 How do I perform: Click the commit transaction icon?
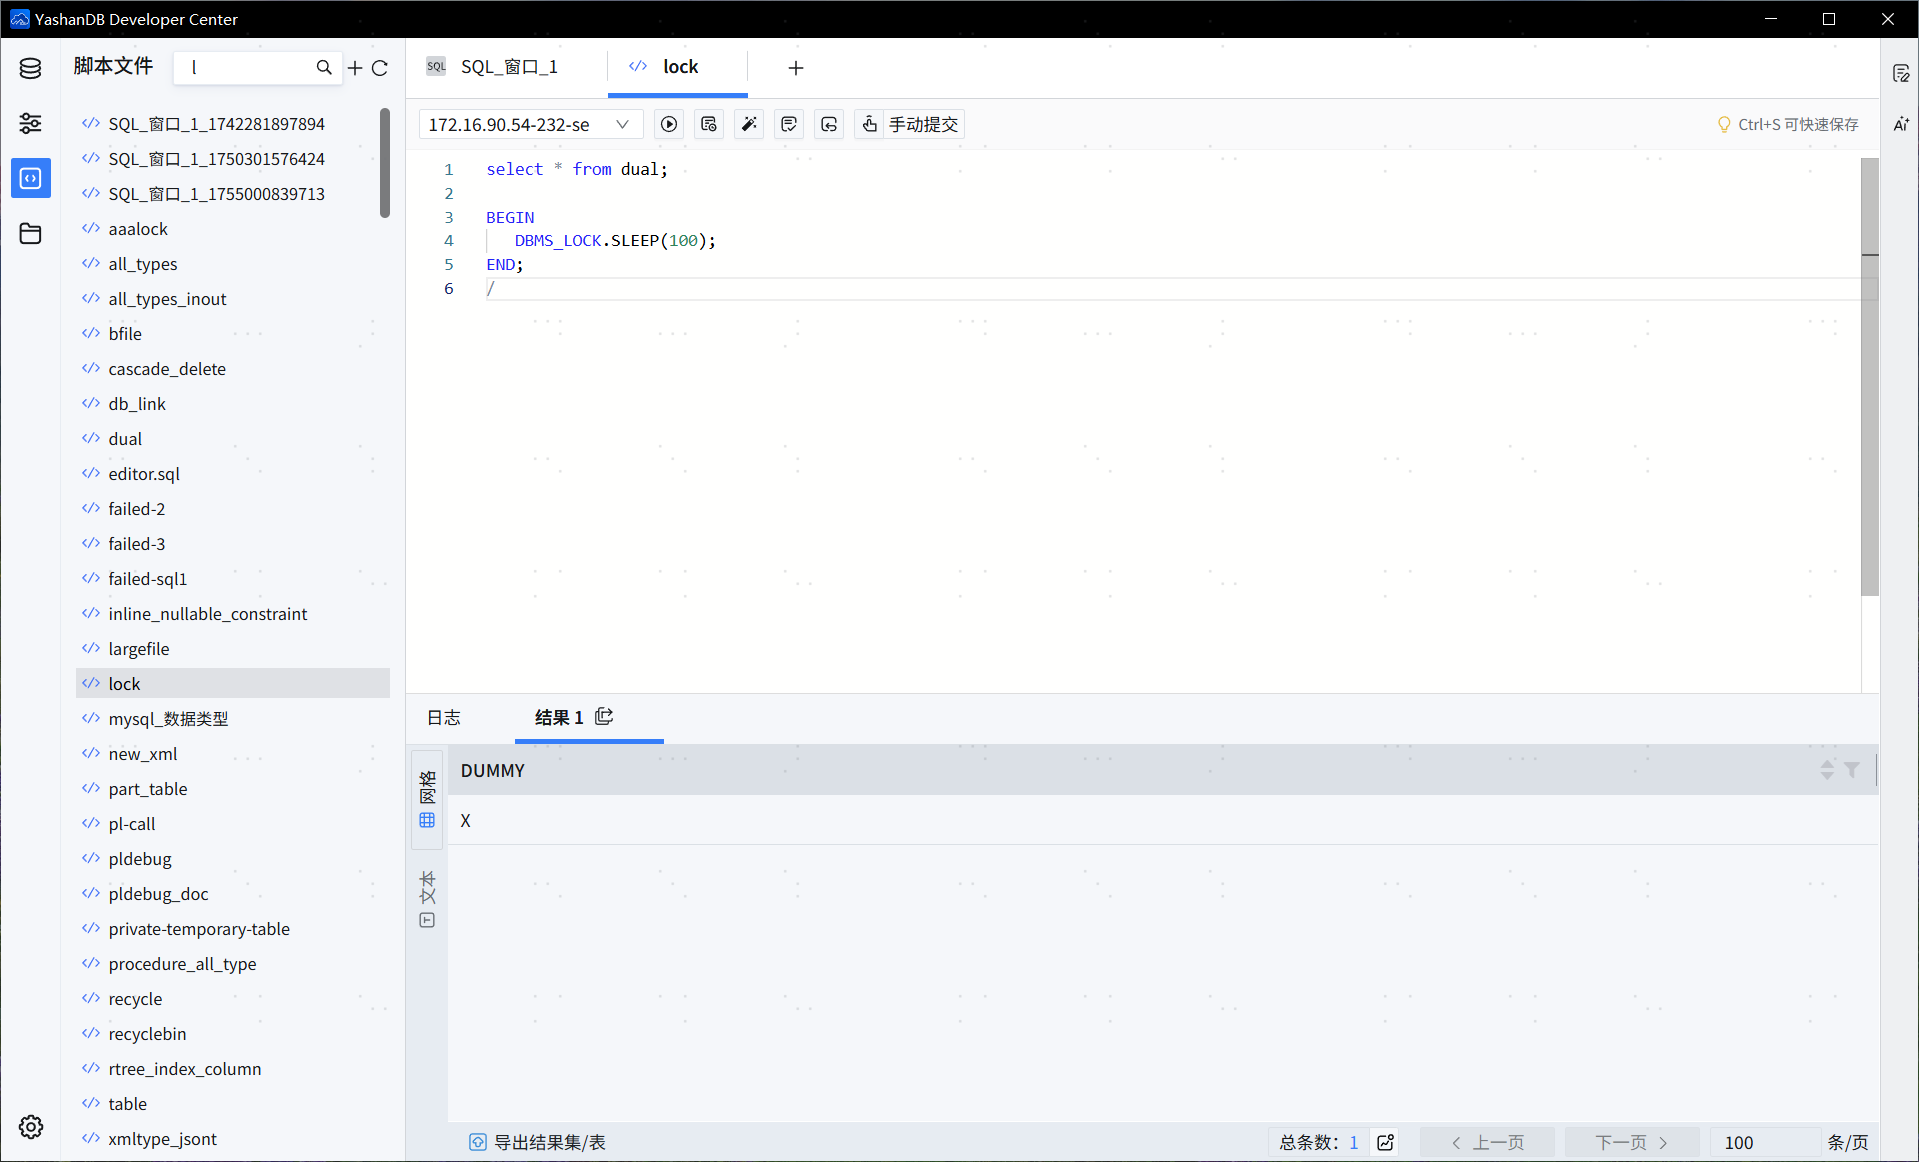(x=789, y=124)
